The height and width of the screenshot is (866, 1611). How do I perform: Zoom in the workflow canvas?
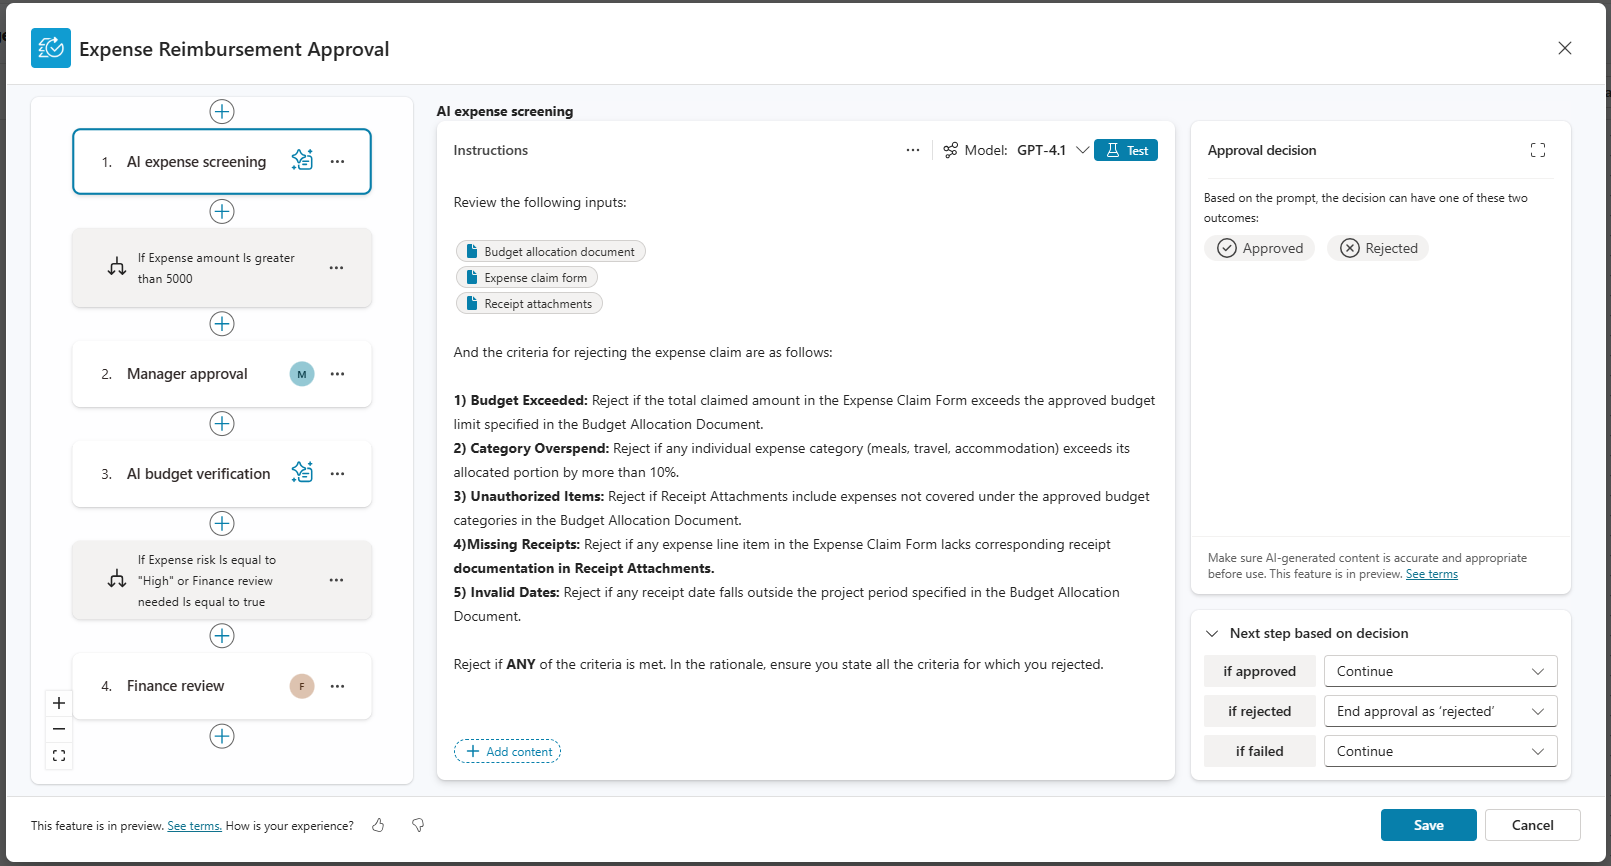click(59, 703)
